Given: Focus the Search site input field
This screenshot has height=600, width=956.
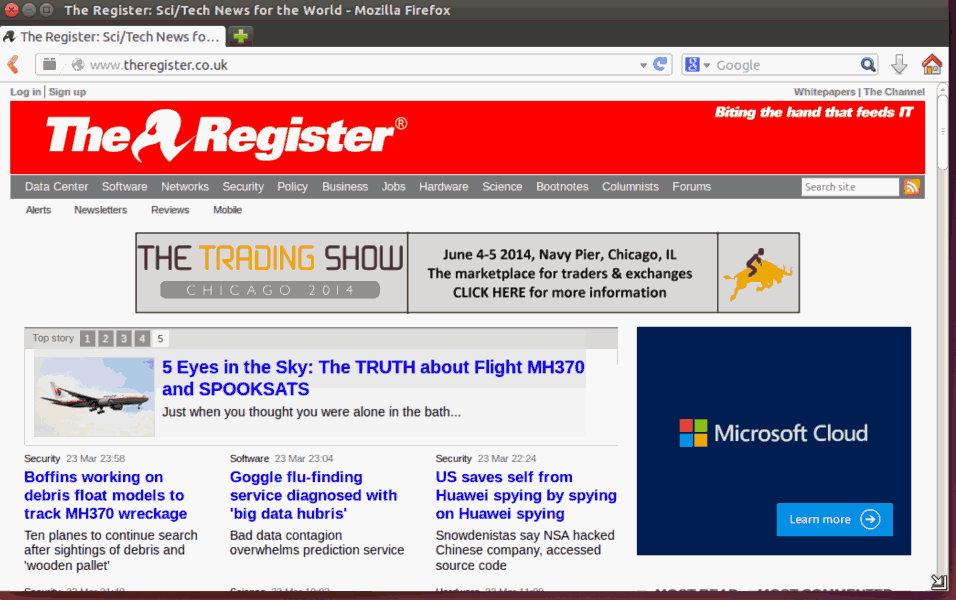Looking at the screenshot, I should [x=850, y=187].
